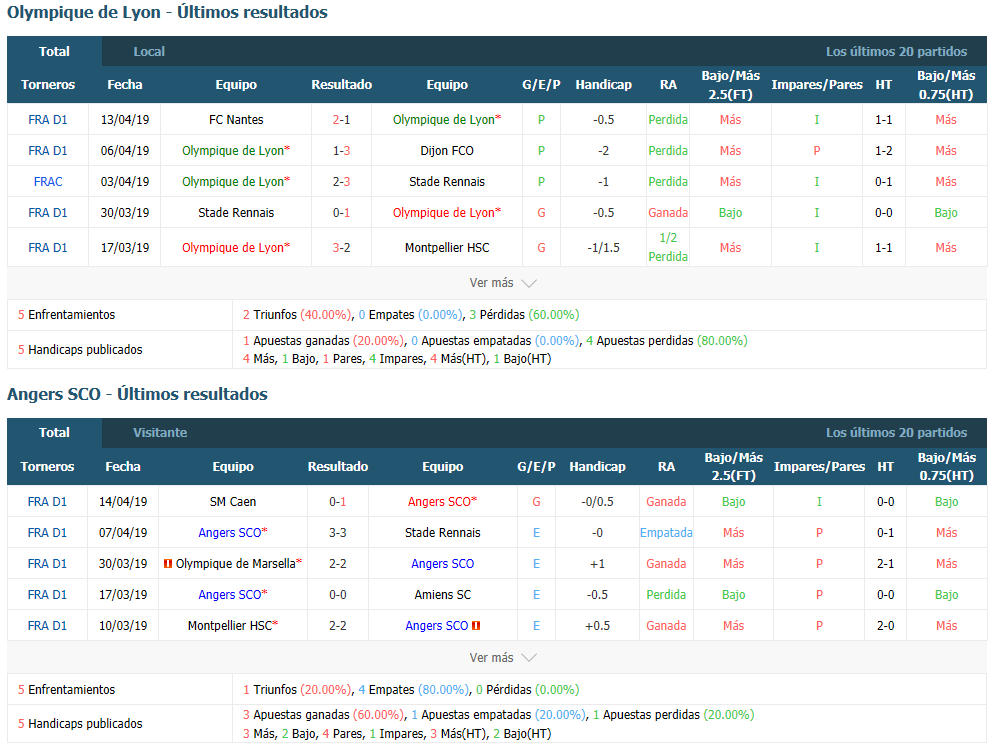
Task: Click '4 Apuestas perdidas (80.00%)' text
Action: click(666, 340)
